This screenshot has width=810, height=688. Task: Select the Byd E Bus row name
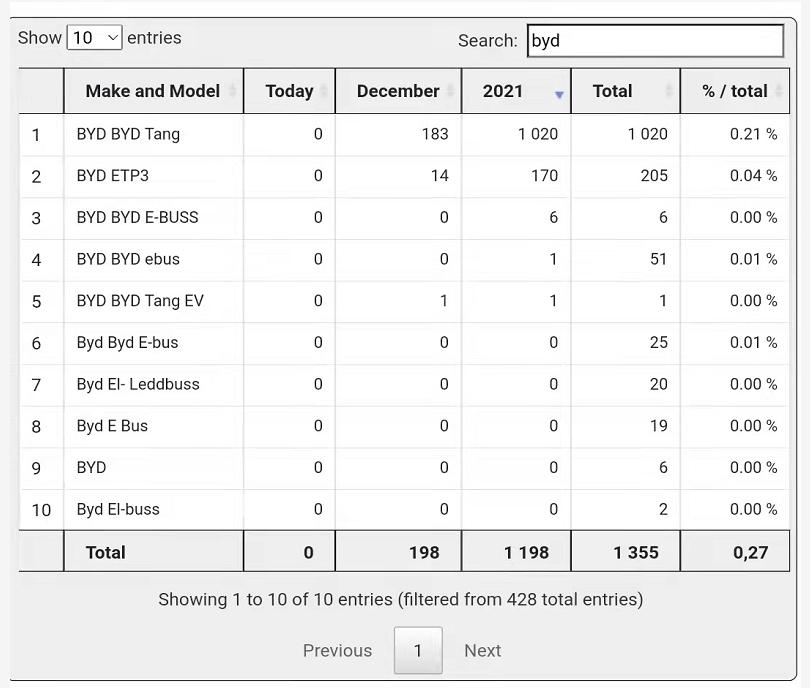click(x=112, y=426)
